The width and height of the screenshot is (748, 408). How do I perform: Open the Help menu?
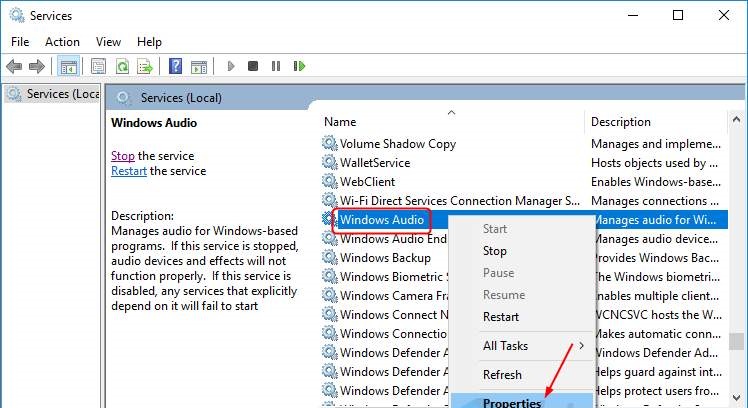pos(149,42)
